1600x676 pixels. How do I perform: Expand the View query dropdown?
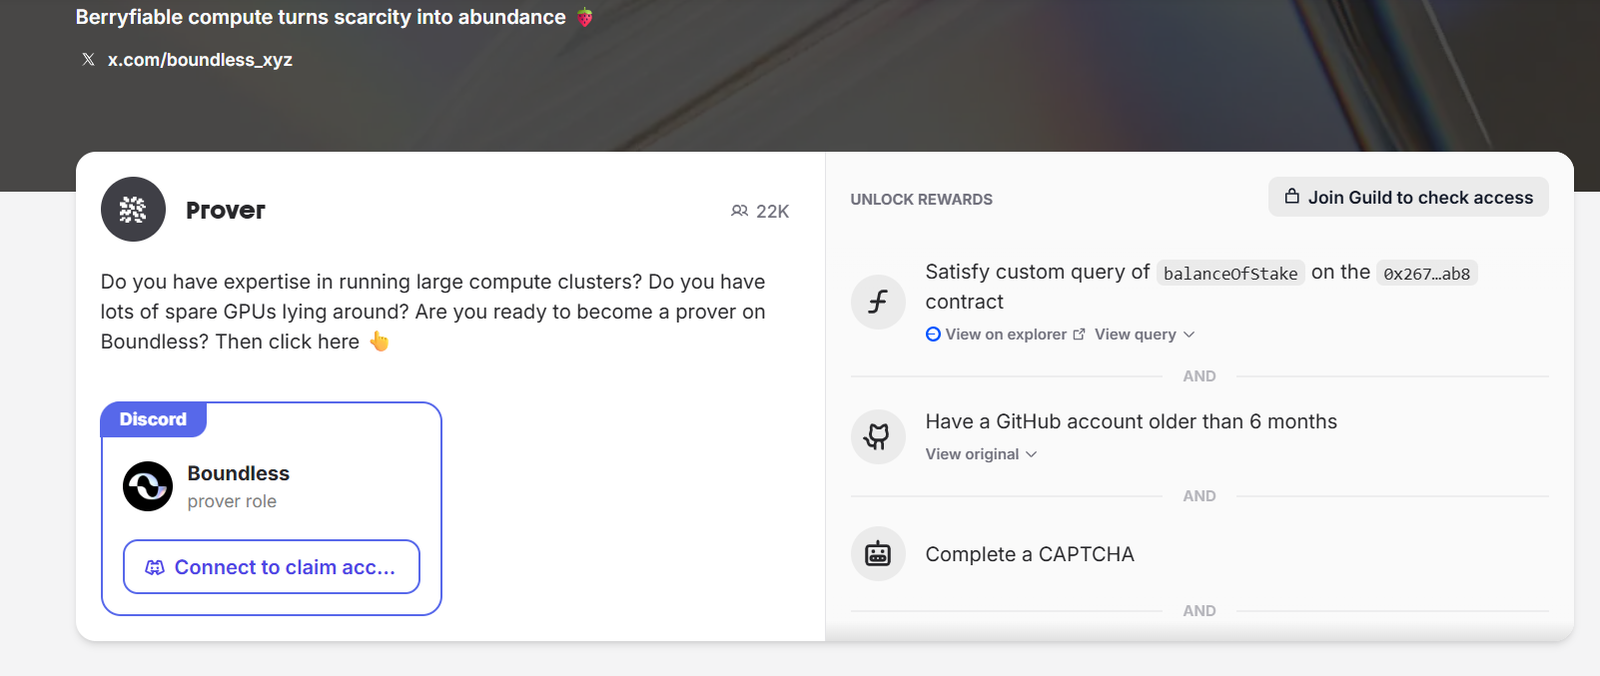pos(1144,334)
